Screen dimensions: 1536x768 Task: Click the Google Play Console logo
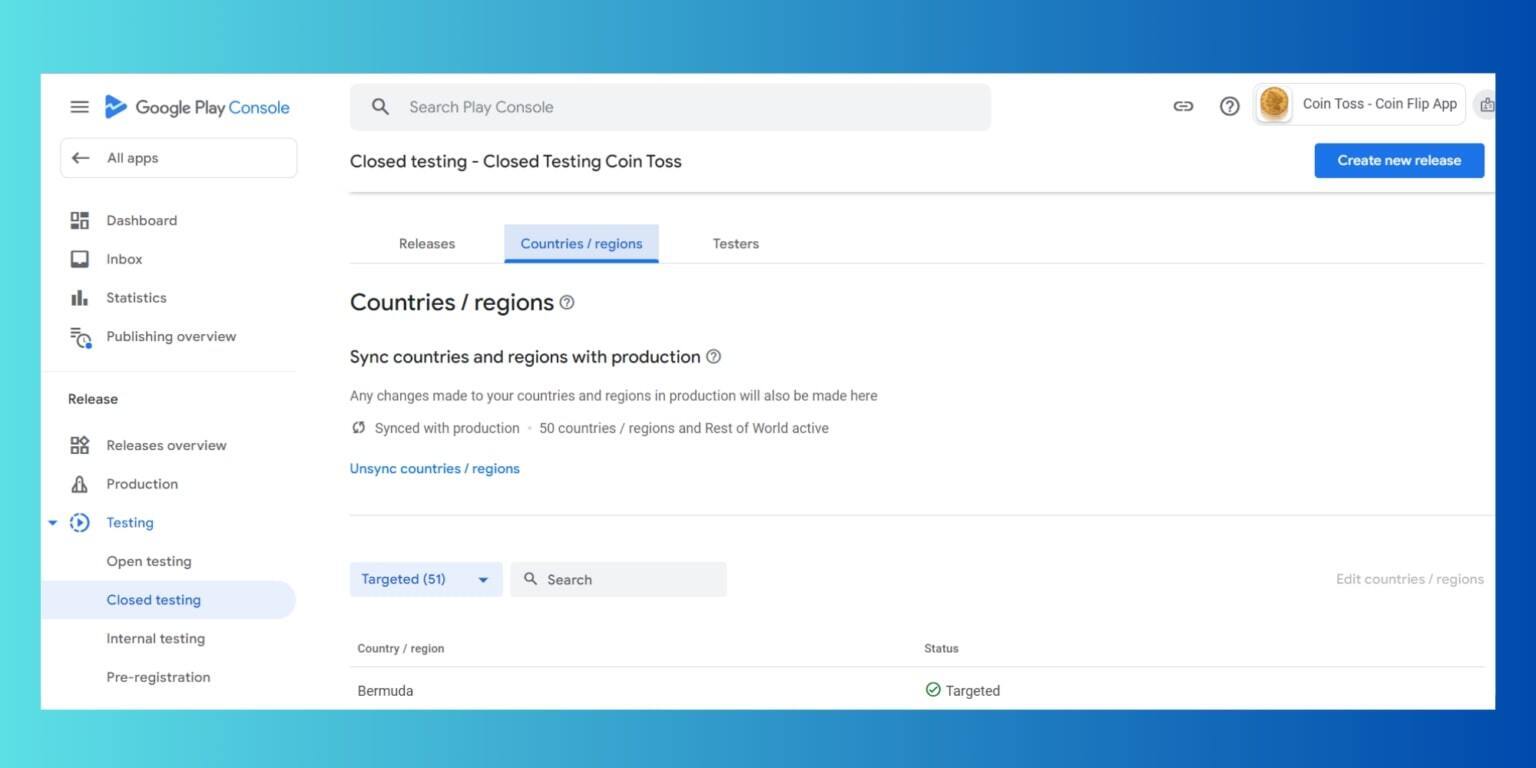197,107
